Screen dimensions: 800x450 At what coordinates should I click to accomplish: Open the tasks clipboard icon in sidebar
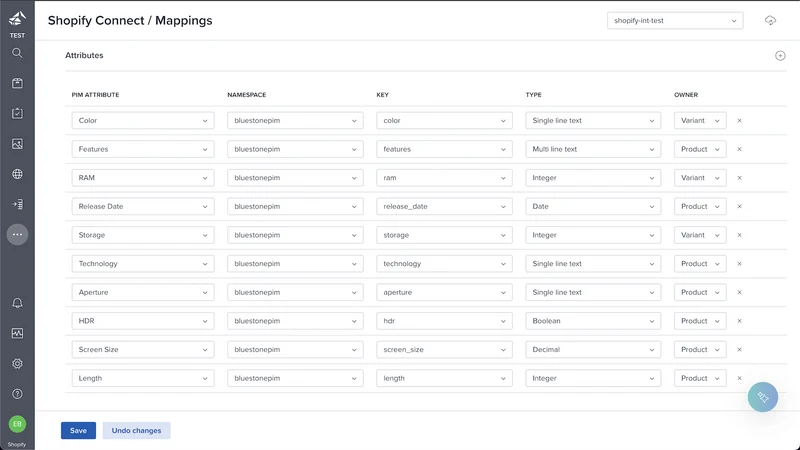click(17, 113)
